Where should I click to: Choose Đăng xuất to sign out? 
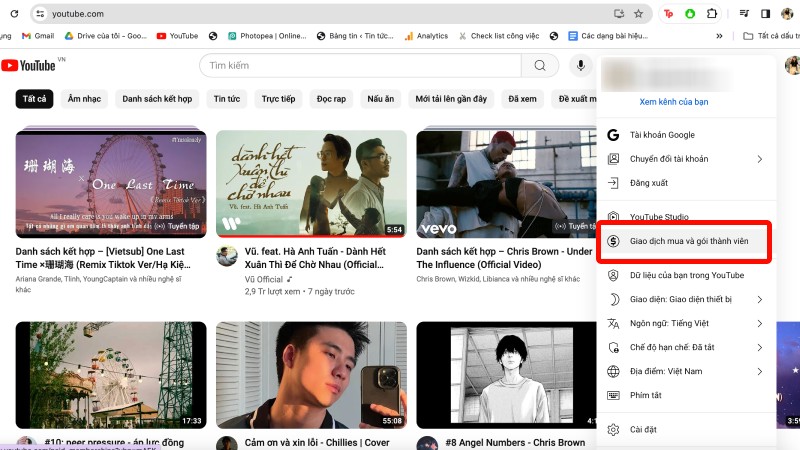pos(686,183)
